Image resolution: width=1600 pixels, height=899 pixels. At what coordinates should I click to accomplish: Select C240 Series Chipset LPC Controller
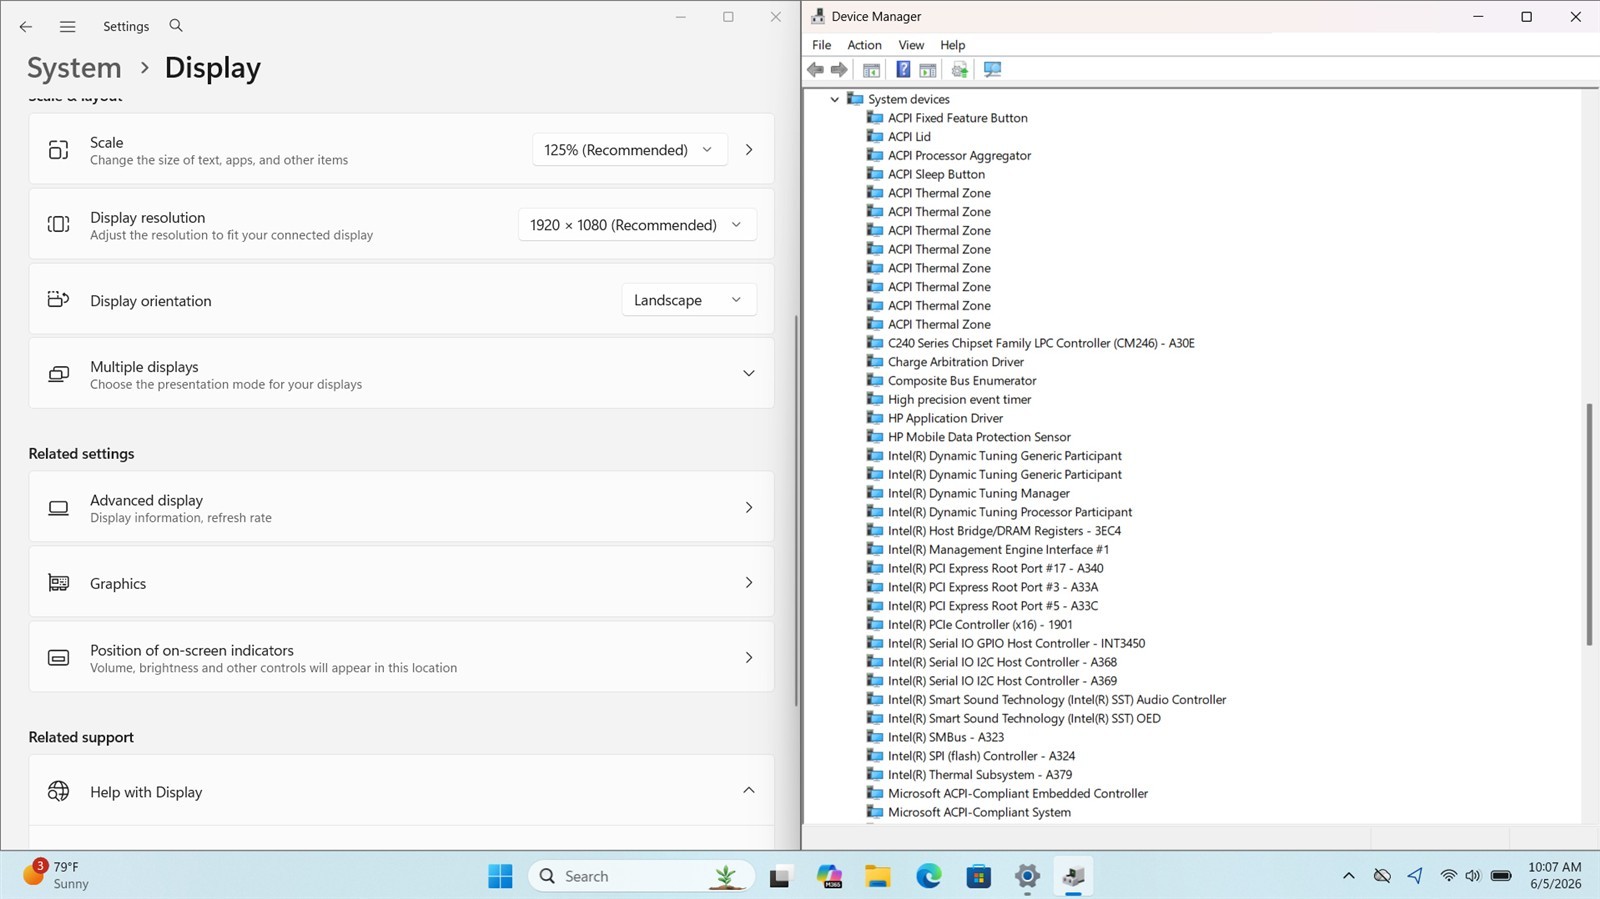[x=1041, y=343]
